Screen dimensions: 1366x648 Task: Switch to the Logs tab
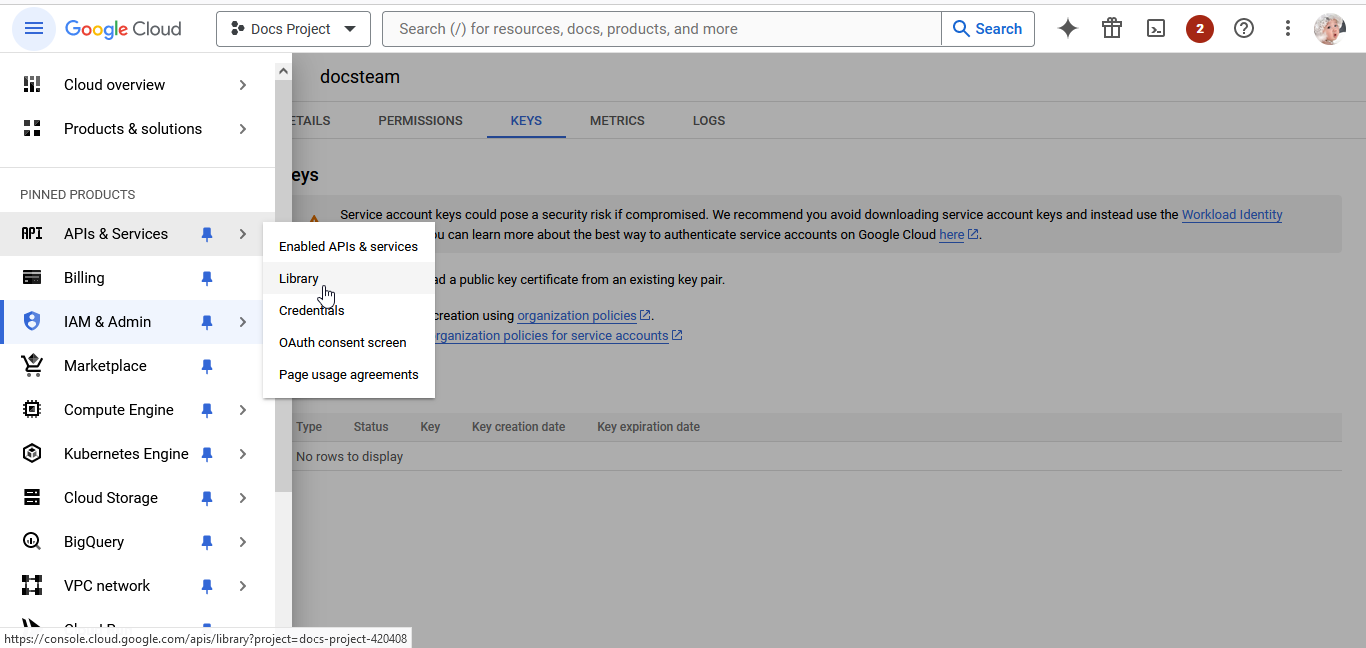[709, 121]
